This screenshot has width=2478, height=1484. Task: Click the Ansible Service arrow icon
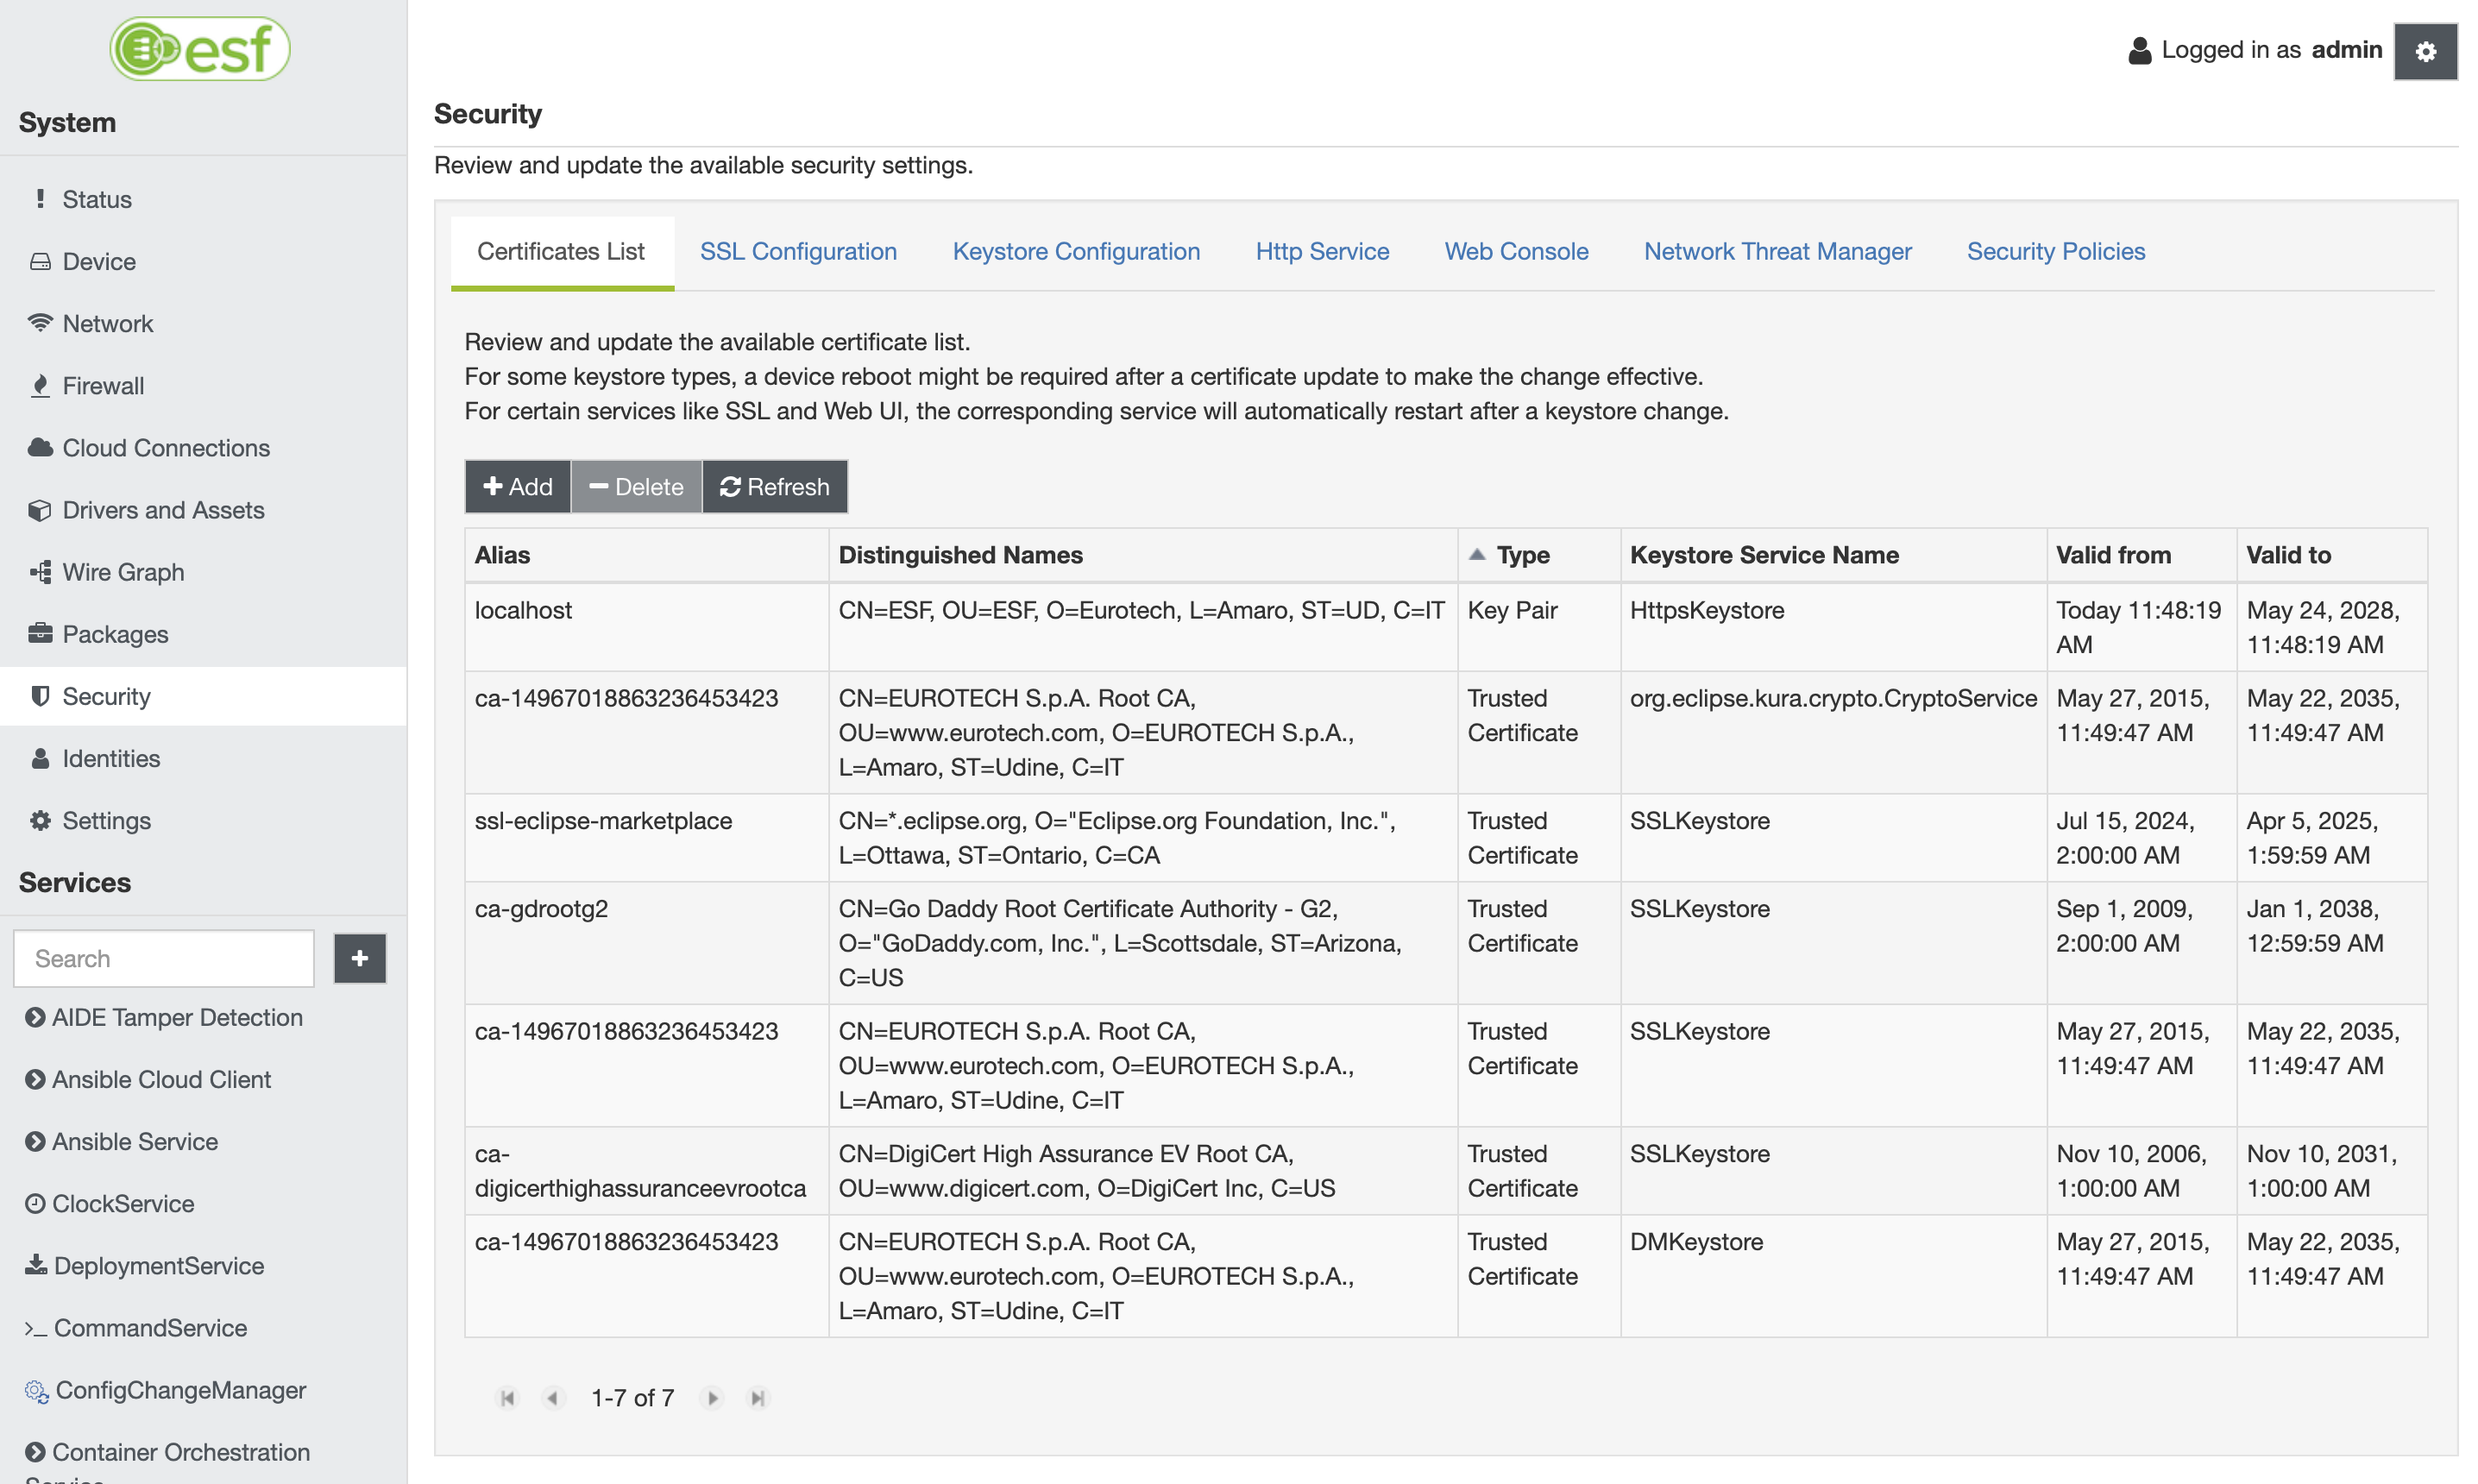click(35, 1141)
